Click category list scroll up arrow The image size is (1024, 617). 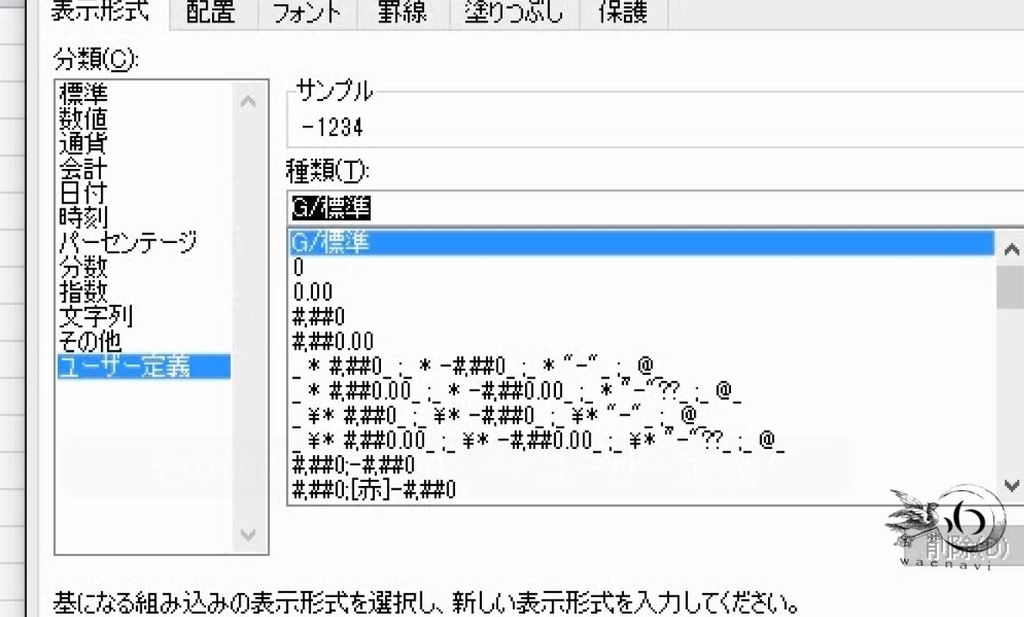(x=248, y=101)
